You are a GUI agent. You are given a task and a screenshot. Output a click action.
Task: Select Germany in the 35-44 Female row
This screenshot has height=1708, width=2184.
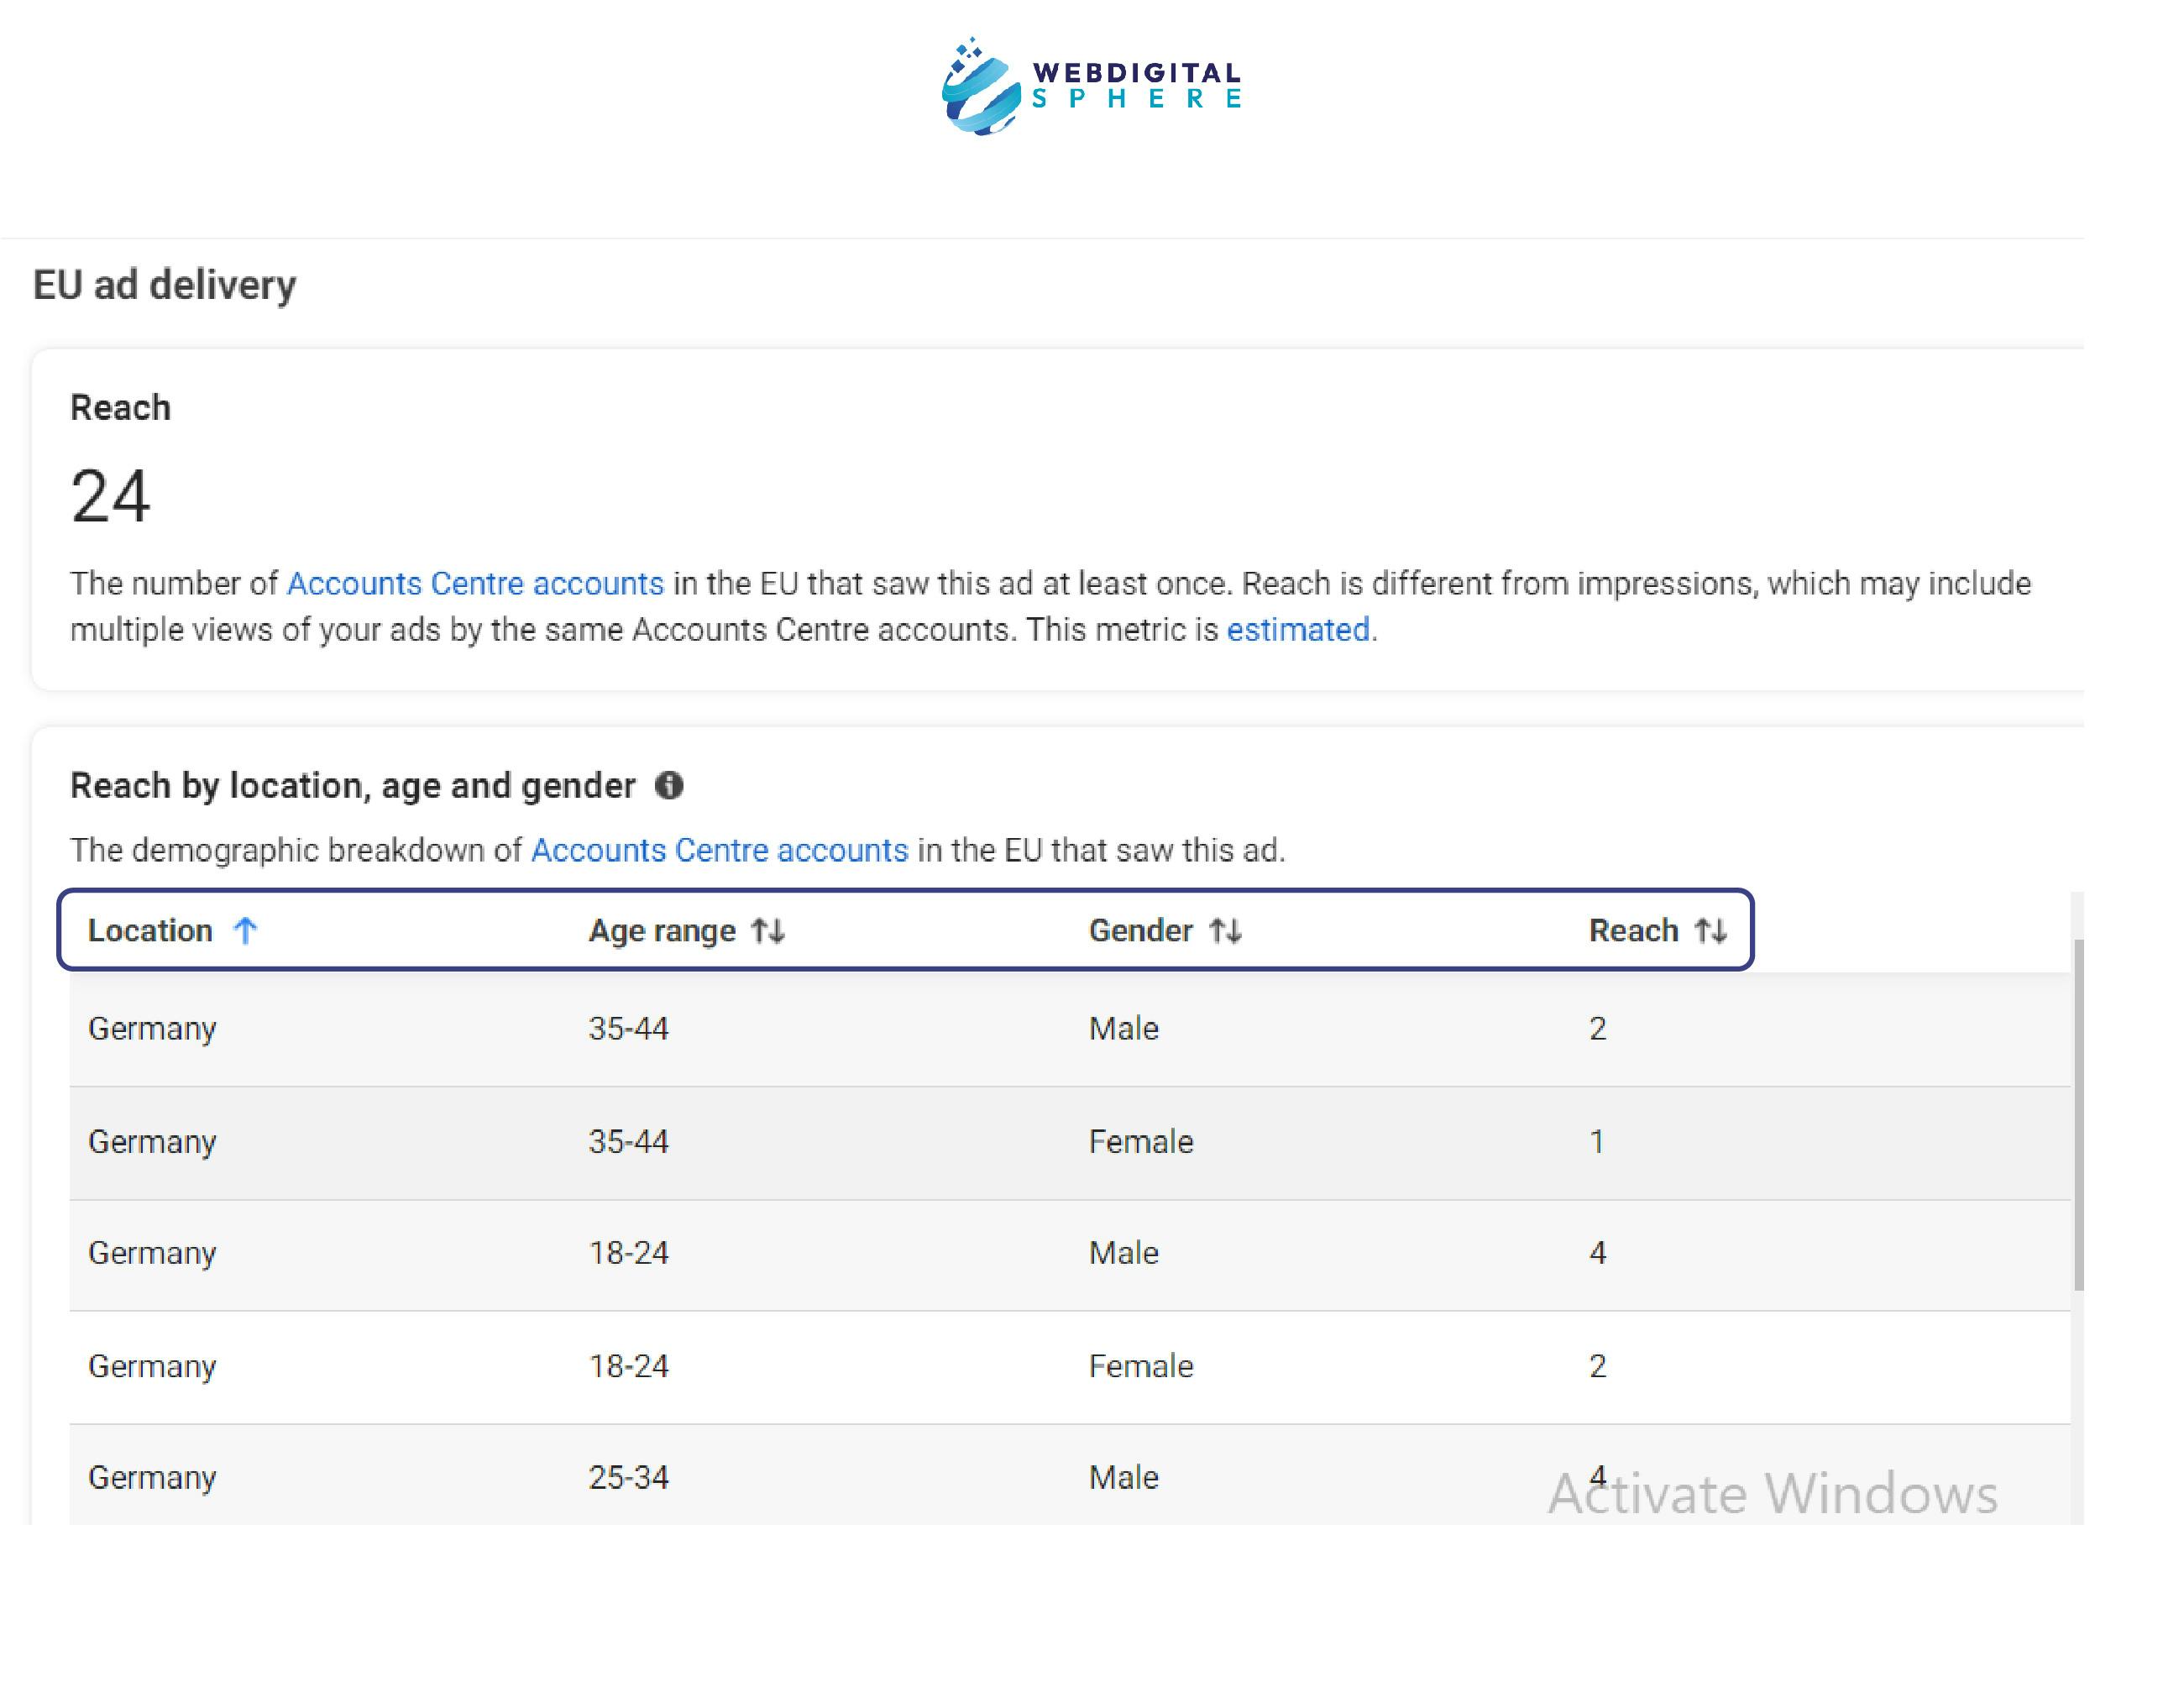click(x=152, y=1142)
